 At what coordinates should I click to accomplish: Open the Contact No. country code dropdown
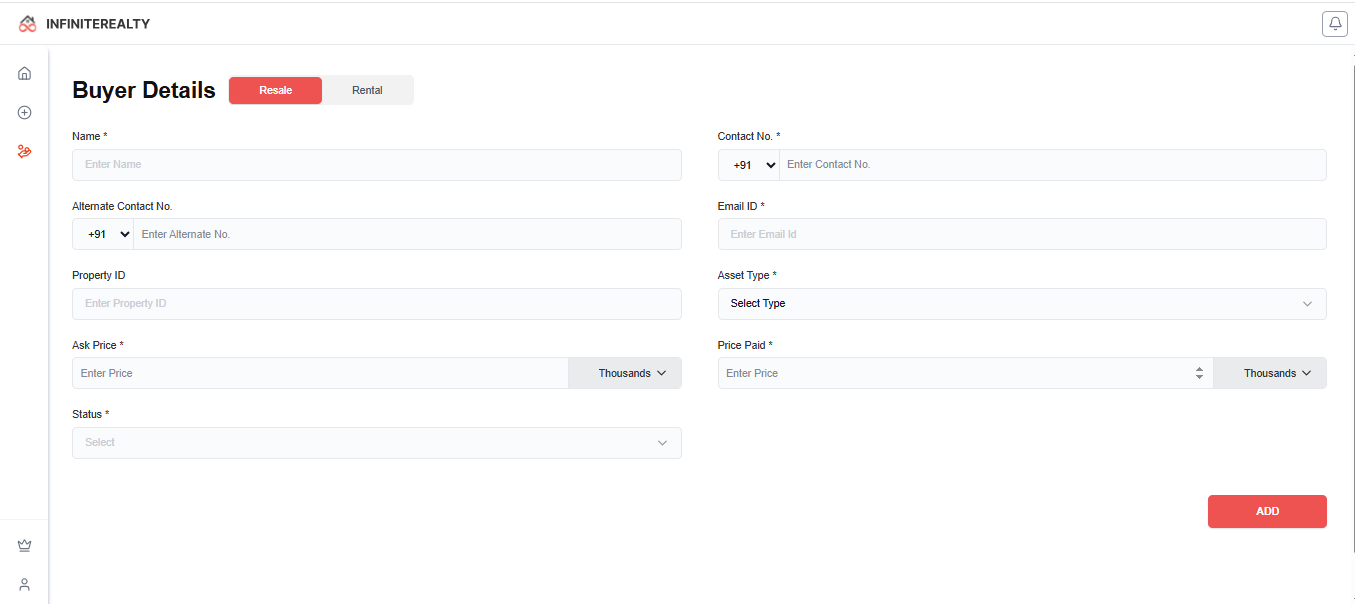pos(749,164)
